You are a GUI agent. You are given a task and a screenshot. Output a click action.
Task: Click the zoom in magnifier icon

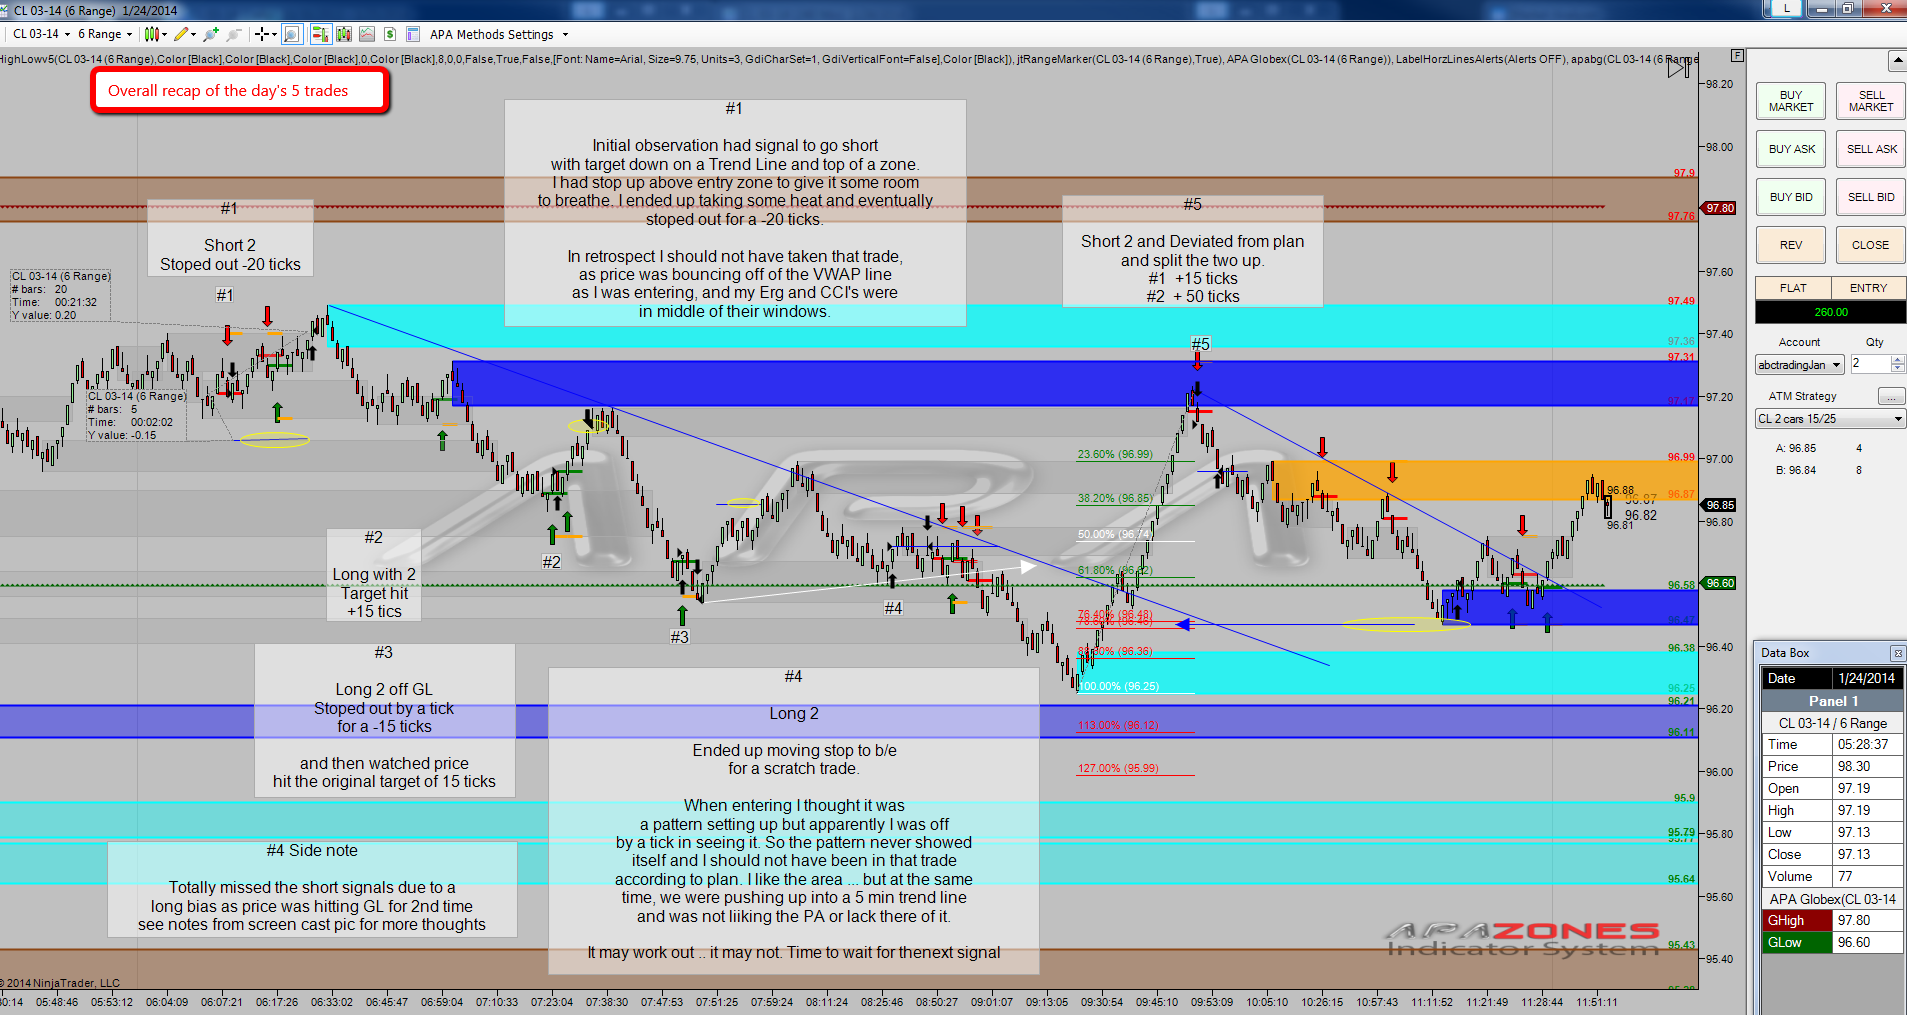pyautogui.click(x=211, y=34)
